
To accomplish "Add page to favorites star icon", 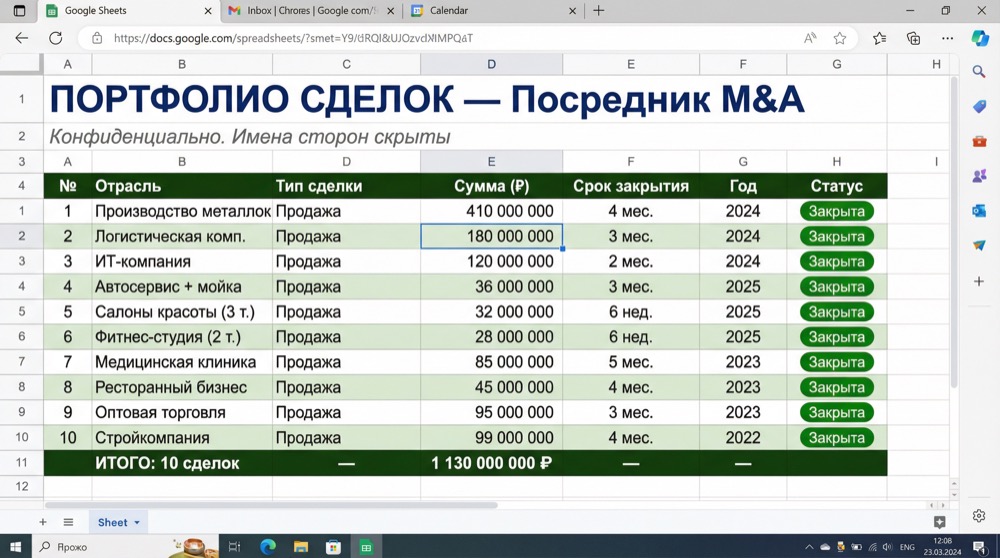I will click(x=840, y=38).
